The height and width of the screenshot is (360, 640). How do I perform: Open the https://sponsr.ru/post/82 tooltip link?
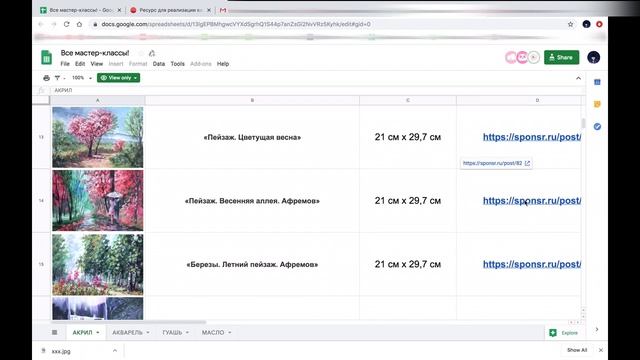pos(492,163)
